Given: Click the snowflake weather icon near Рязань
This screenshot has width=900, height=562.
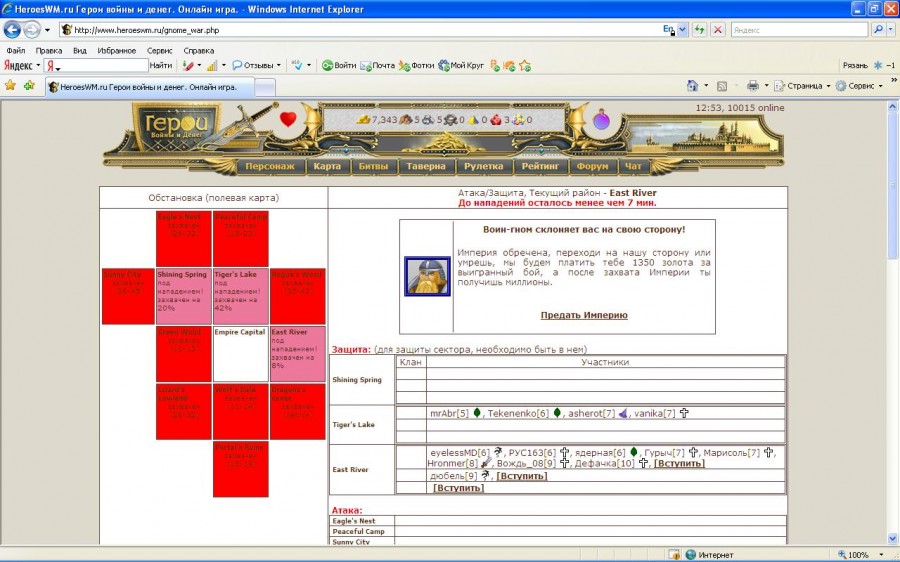Looking at the screenshot, I should click(878, 65).
